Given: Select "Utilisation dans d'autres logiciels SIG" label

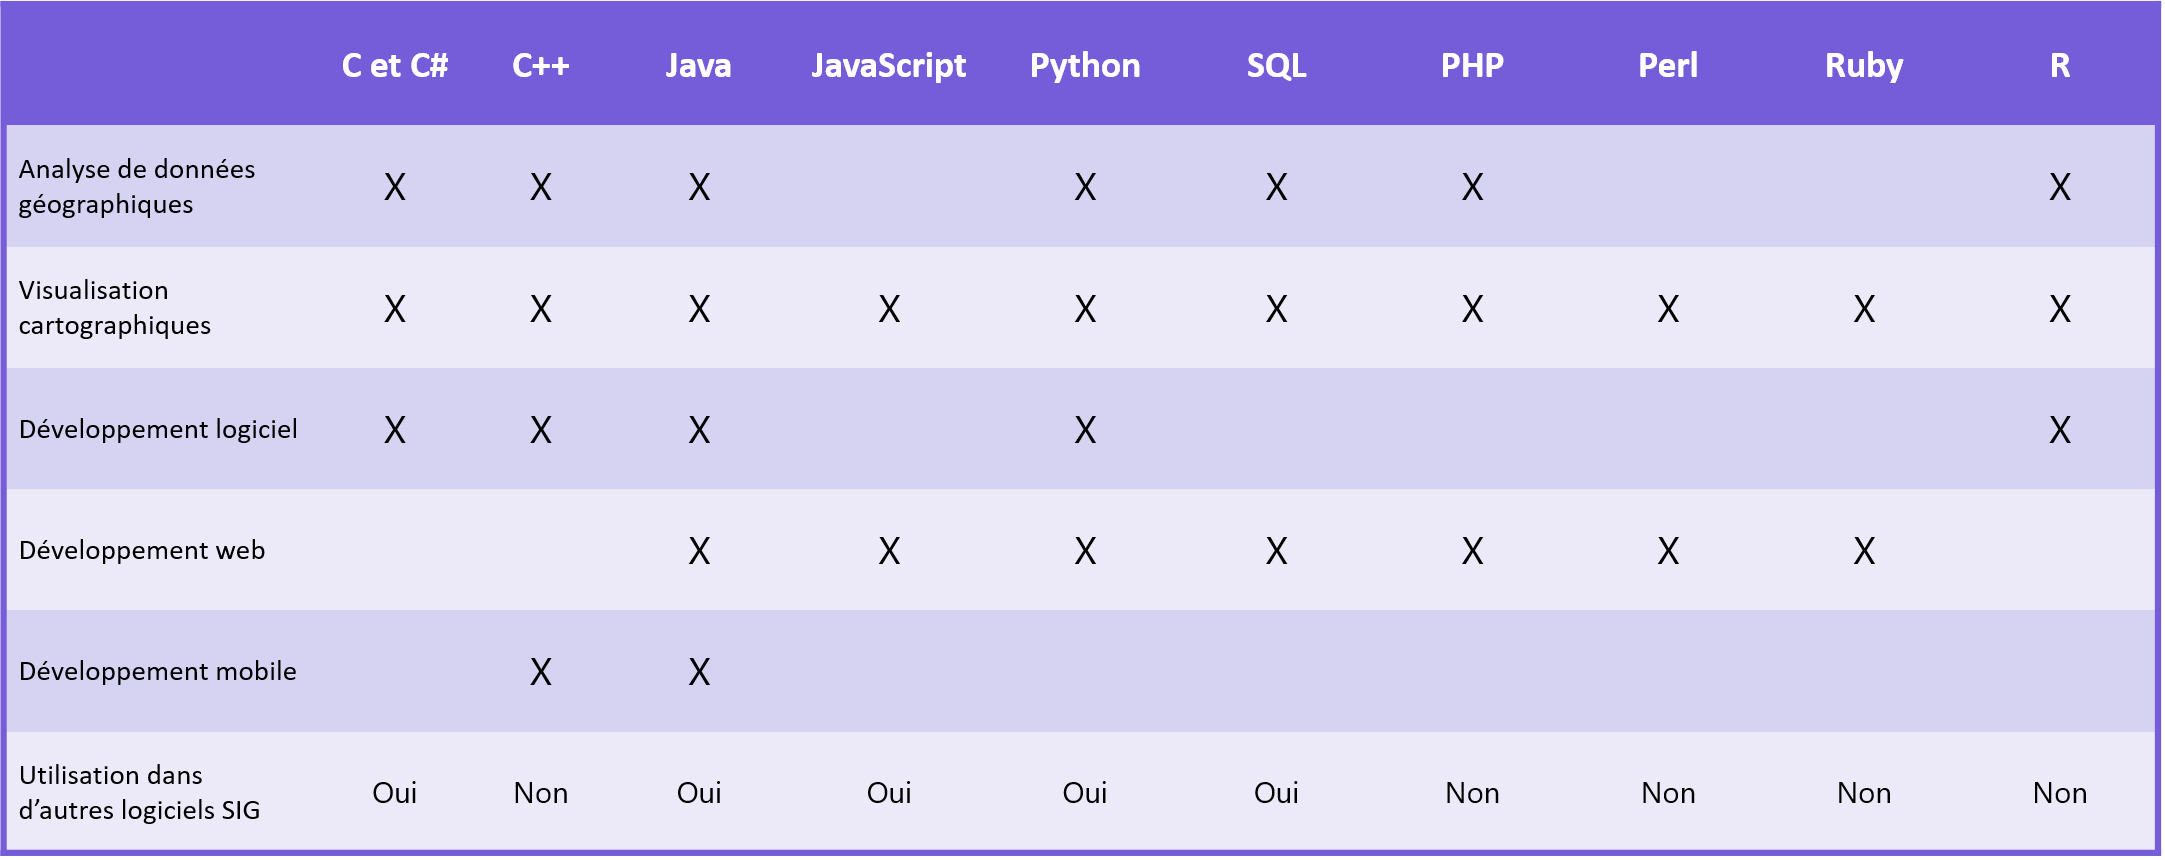Looking at the screenshot, I should point(139,793).
